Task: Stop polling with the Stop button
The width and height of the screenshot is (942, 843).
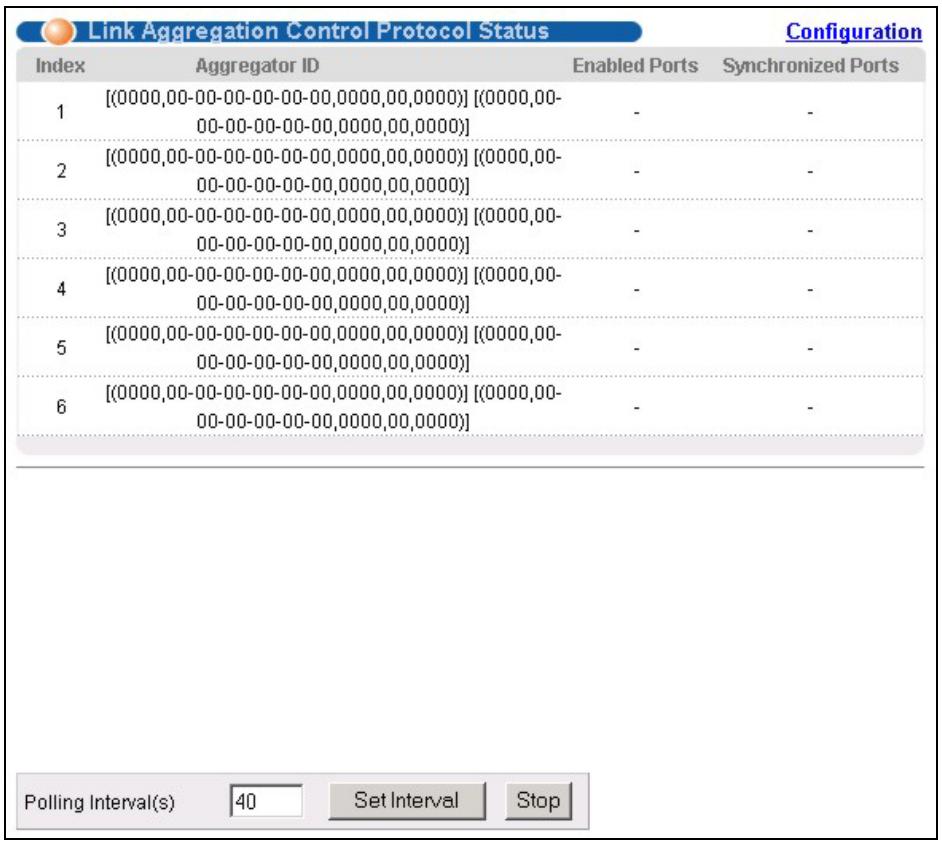Action: pos(538,800)
